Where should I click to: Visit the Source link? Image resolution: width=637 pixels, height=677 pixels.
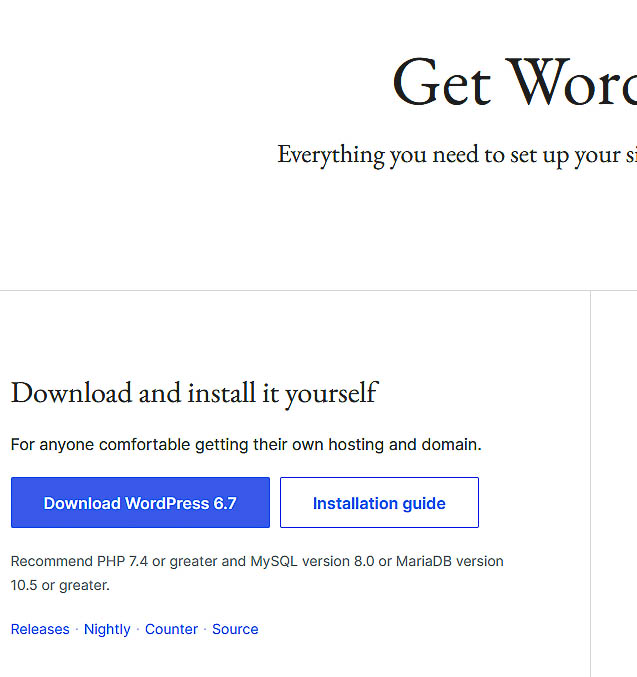click(x=235, y=629)
